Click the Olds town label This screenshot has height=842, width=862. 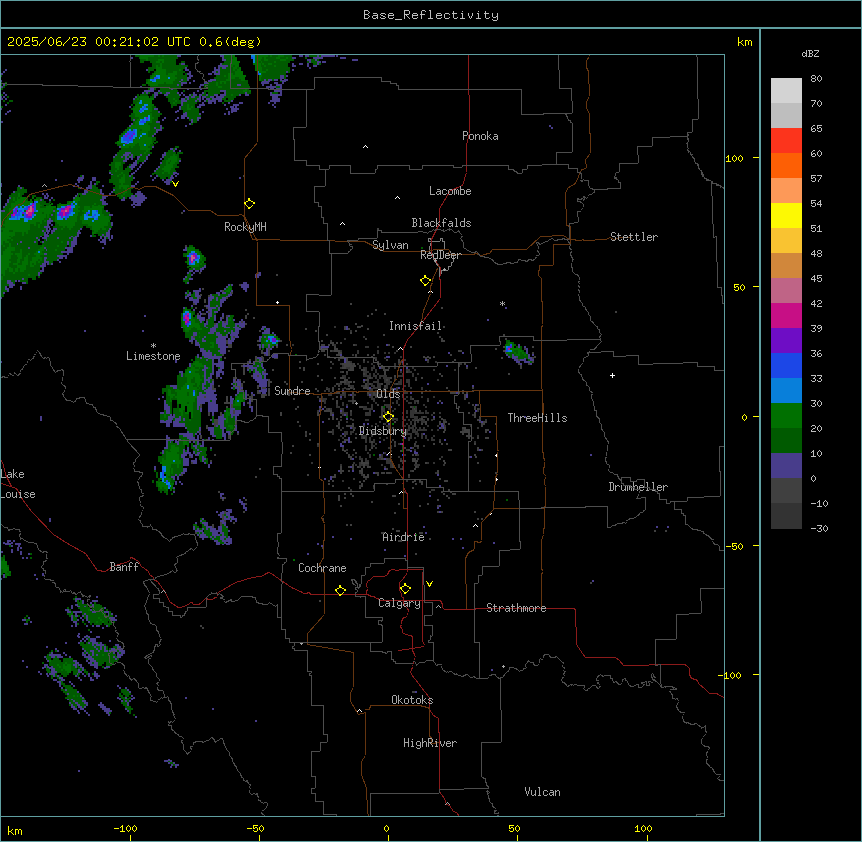pos(388,394)
